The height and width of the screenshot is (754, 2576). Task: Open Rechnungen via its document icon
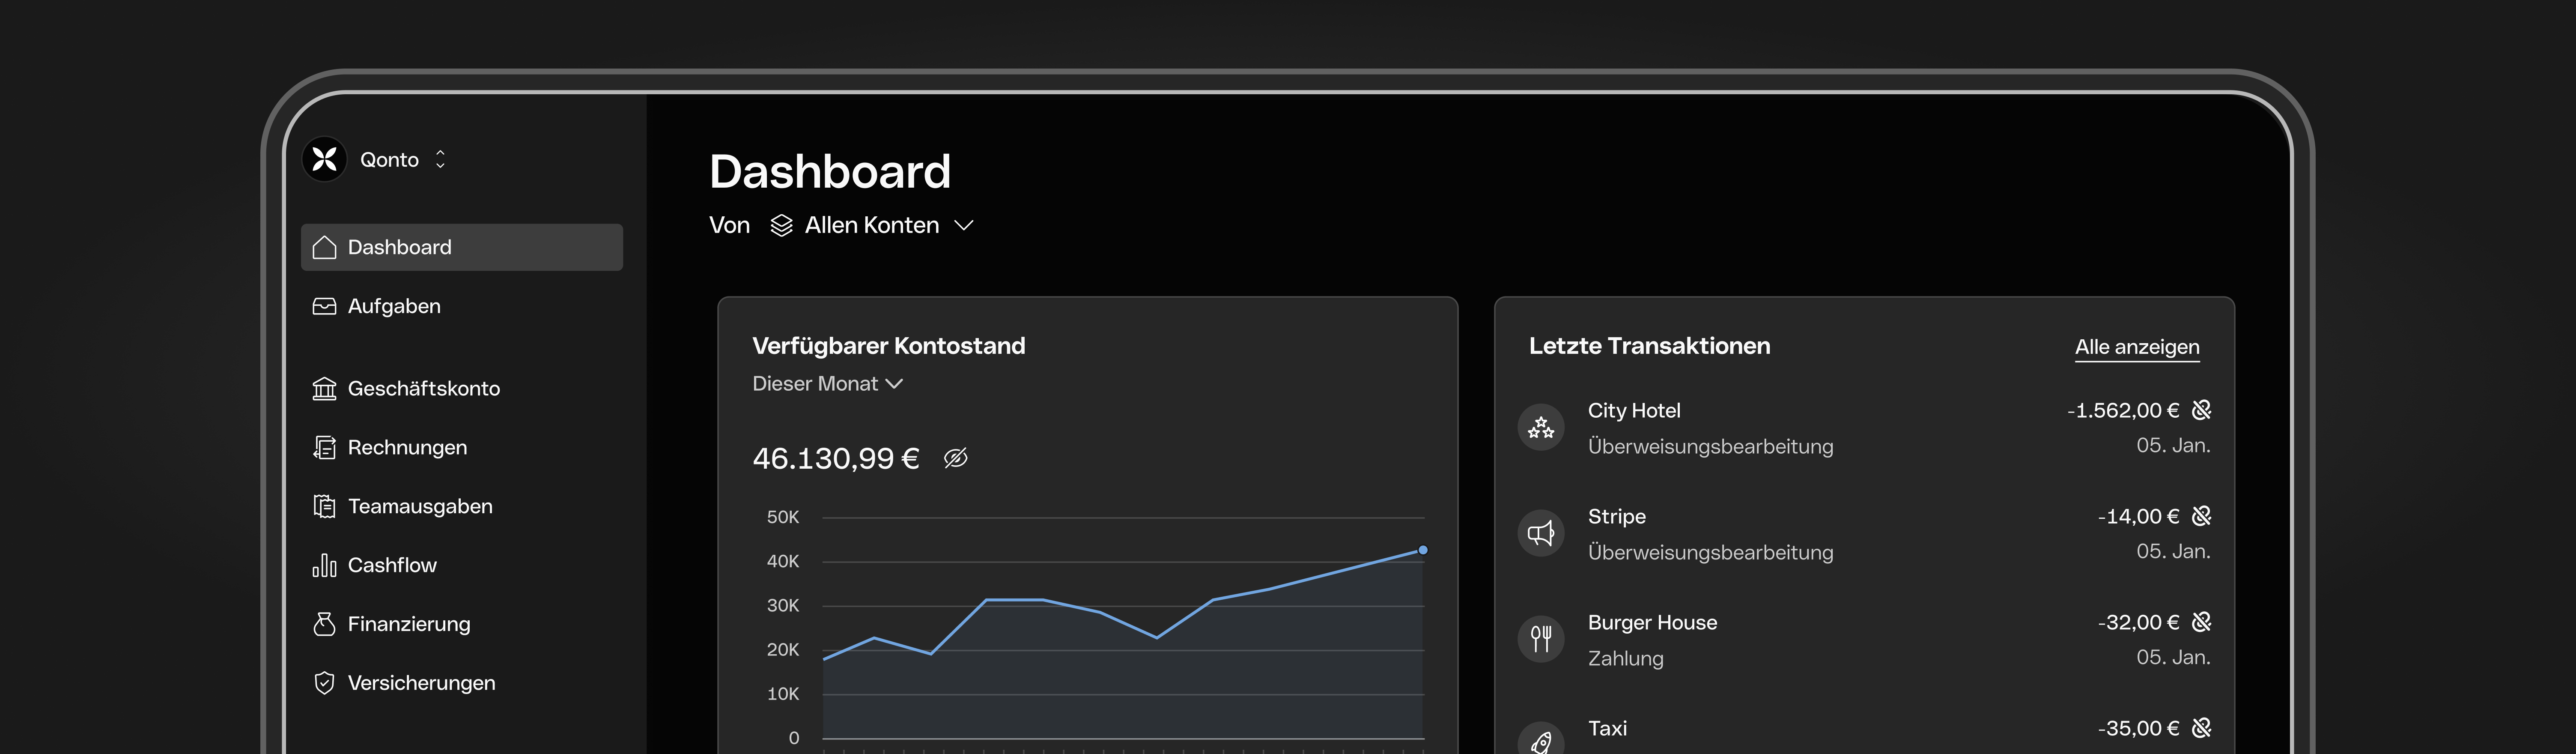[x=325, y=447]
